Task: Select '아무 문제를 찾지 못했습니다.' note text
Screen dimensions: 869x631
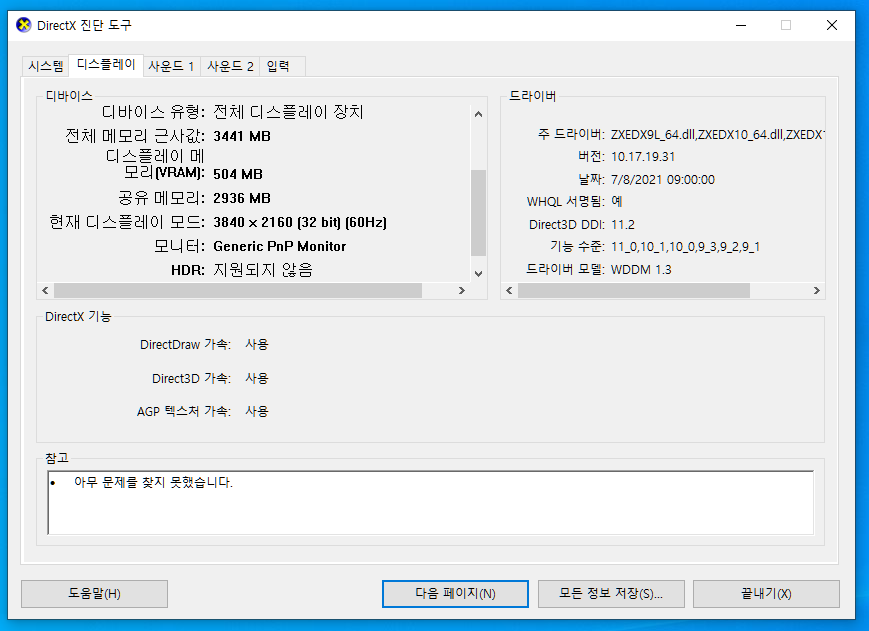Action: coord(154,483)
